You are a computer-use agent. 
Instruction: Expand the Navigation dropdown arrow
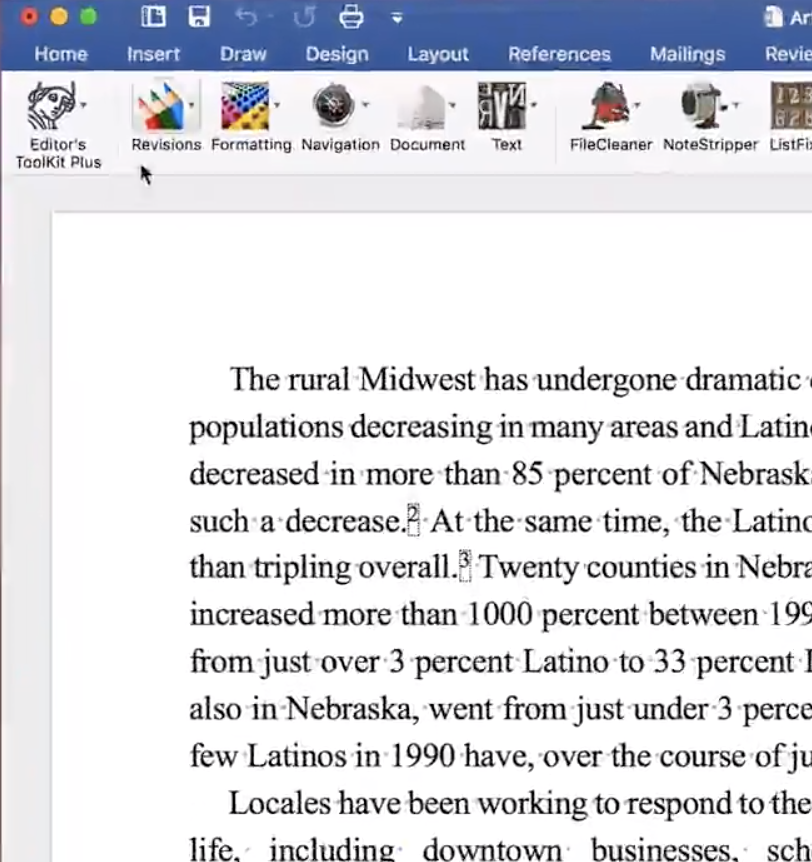pos(364,104)
